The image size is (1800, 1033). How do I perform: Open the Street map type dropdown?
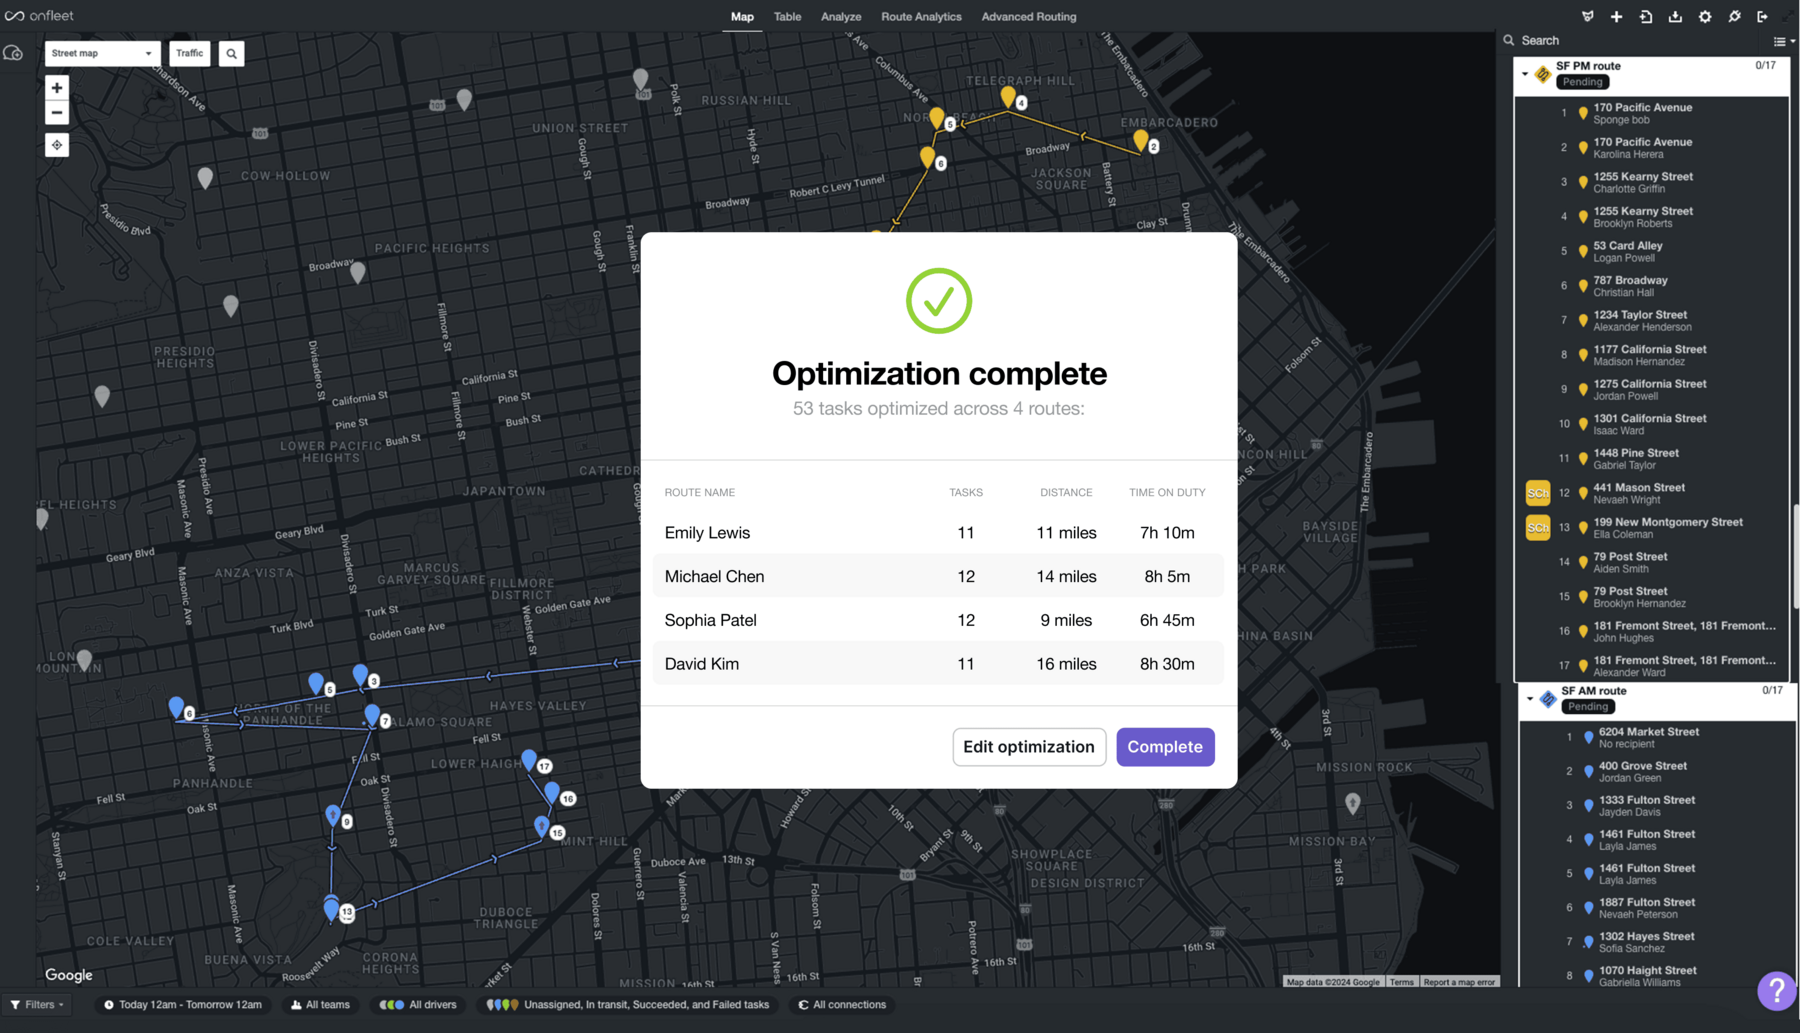pyautogui.click(x=102, y=54)
